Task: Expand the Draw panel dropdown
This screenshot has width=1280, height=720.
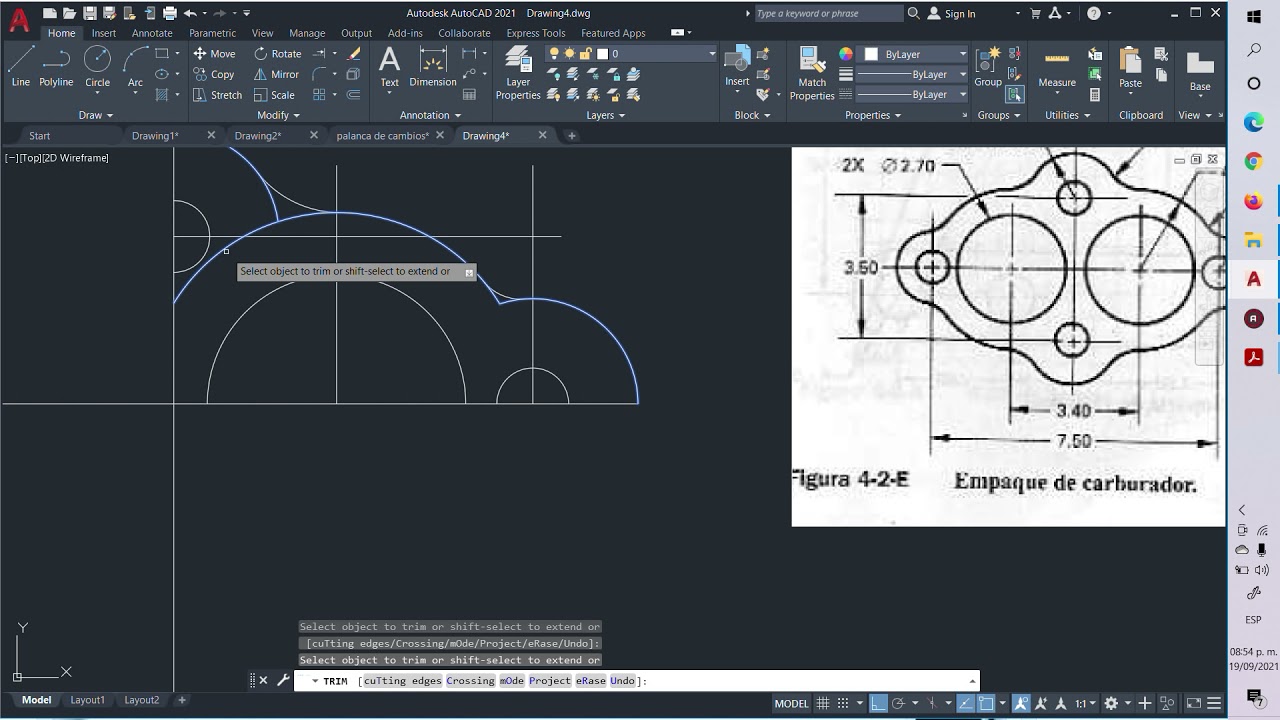Action: (x=96, y=115)
